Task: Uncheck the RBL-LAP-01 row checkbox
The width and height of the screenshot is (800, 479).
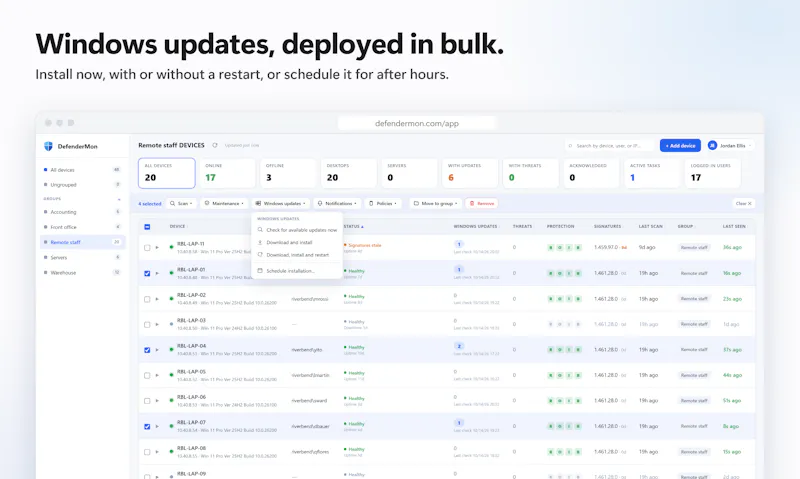Action: (x=147, y=273)
